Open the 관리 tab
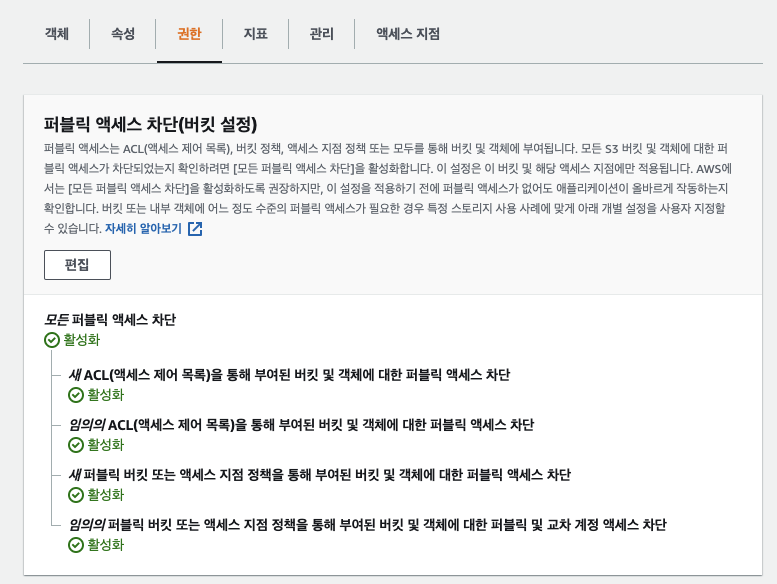Image resolution: width=777 pixels, height=584 pixels. point(321,33)
